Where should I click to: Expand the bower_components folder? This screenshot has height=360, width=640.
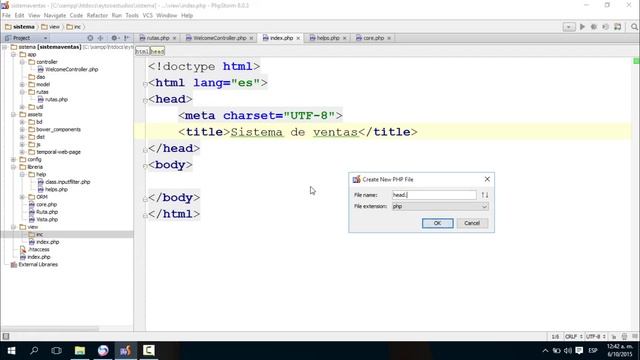coord(22,129)
